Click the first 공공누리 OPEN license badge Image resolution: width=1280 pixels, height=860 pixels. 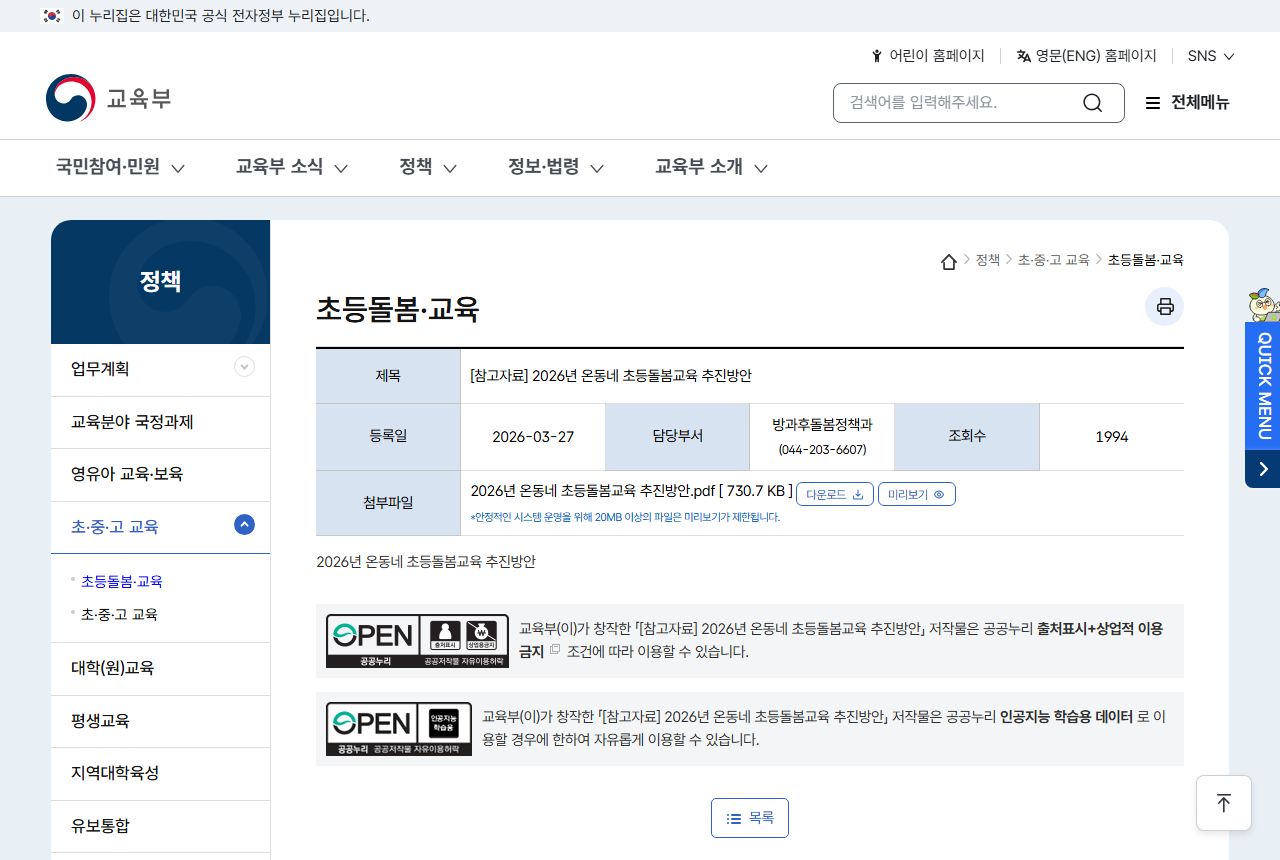[417, 641]
